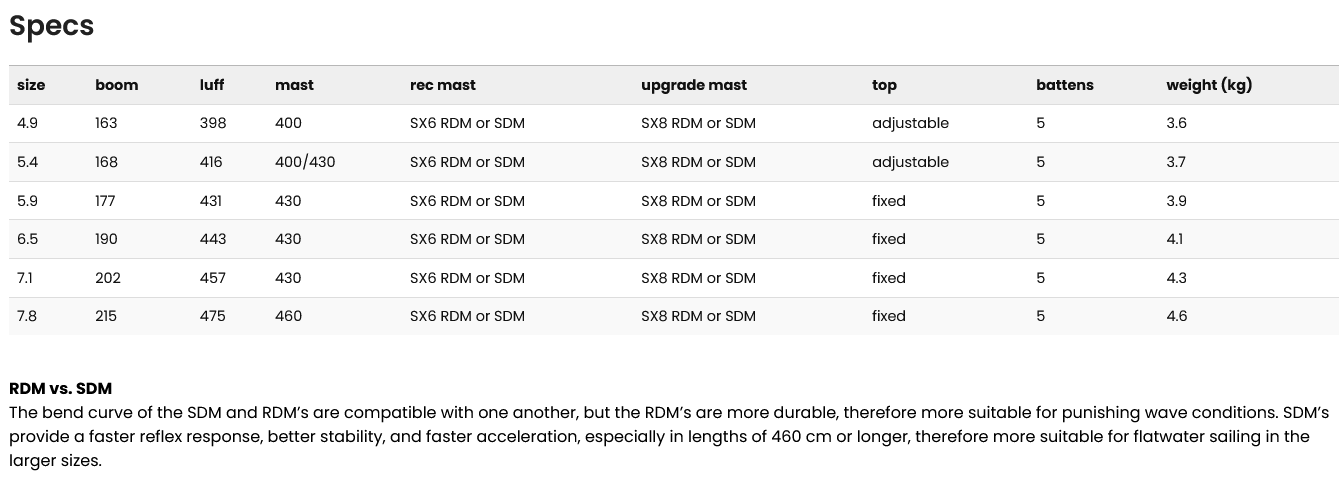Screen dimensions: 1339x478
Task: Click the 'Specs' heading
Action: pos(51,27)
